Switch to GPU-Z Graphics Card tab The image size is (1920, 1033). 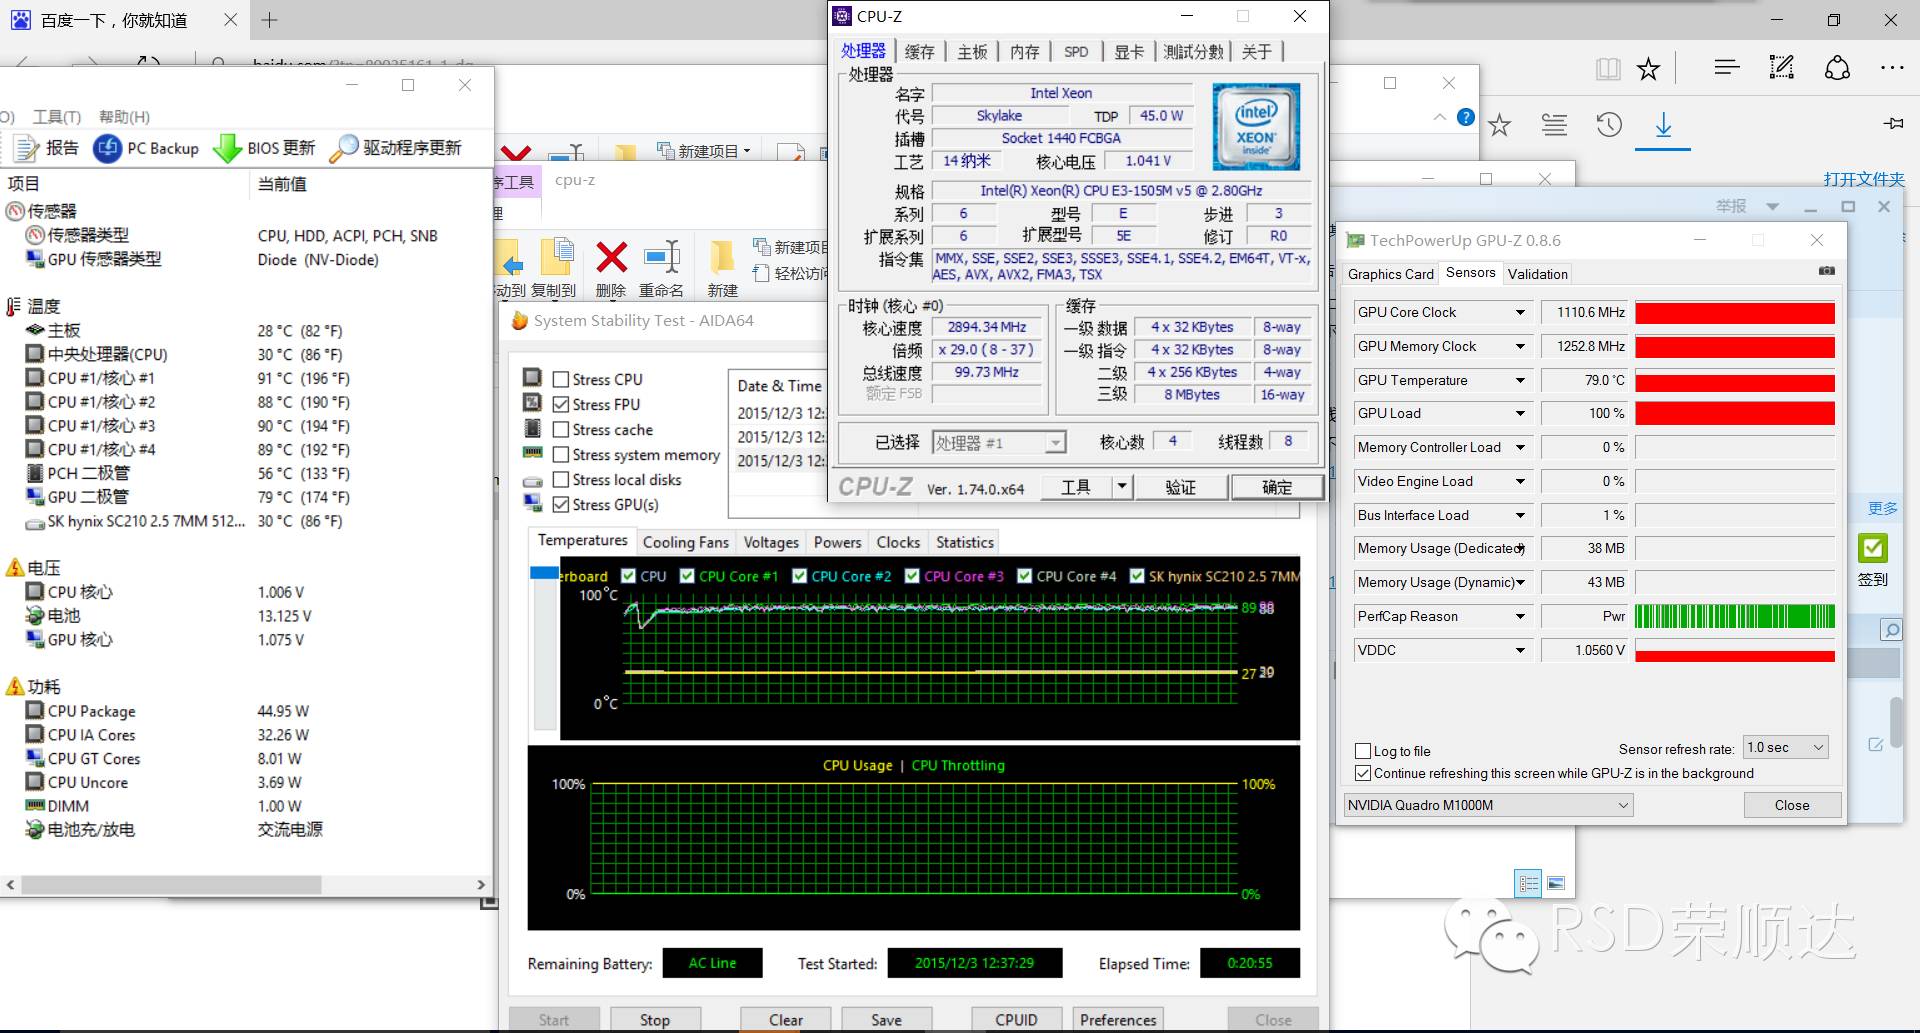(1390, 274)
